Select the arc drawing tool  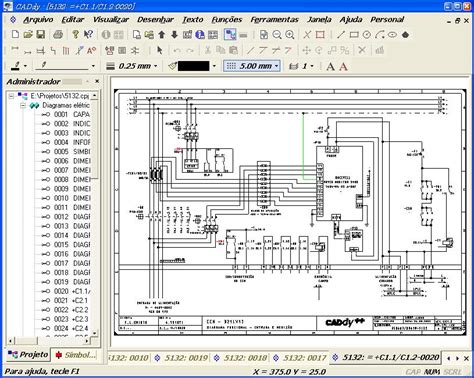point(380,35)
